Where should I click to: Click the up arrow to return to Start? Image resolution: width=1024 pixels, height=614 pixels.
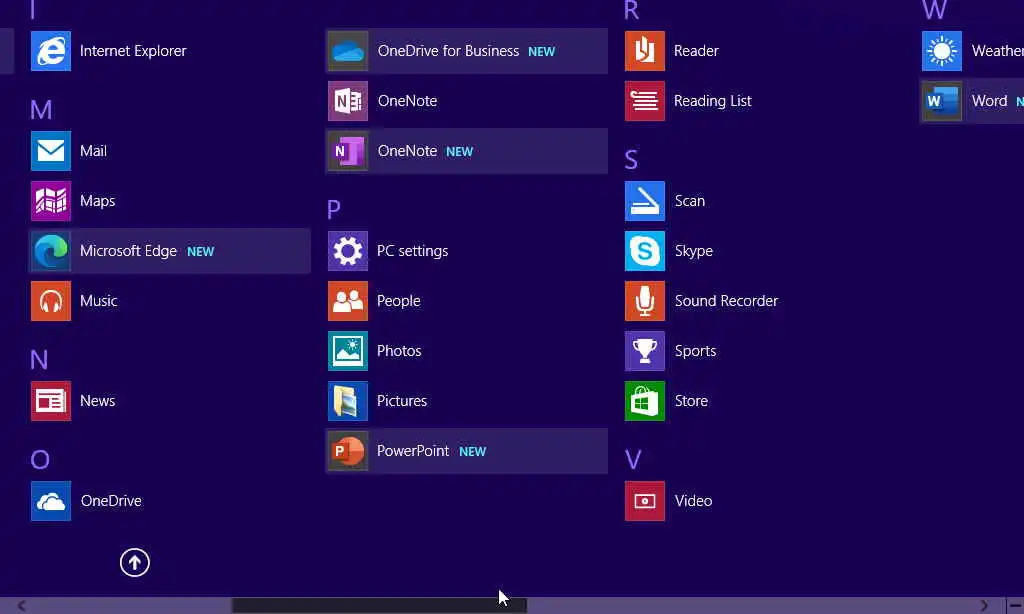click(135, 562)
